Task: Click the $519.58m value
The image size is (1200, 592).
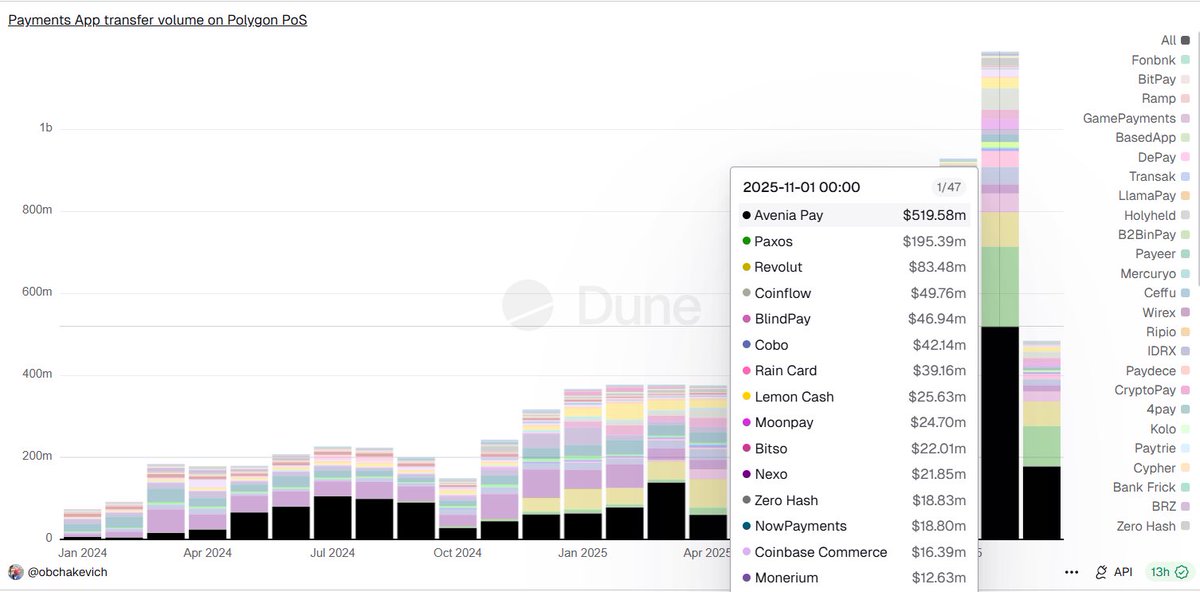Action: 934,215
